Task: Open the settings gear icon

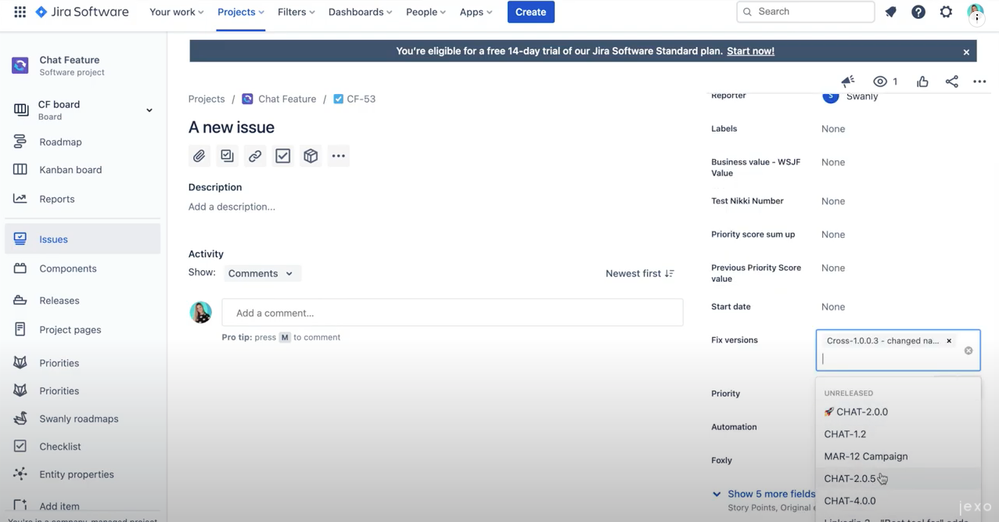Action: (946, 11)
